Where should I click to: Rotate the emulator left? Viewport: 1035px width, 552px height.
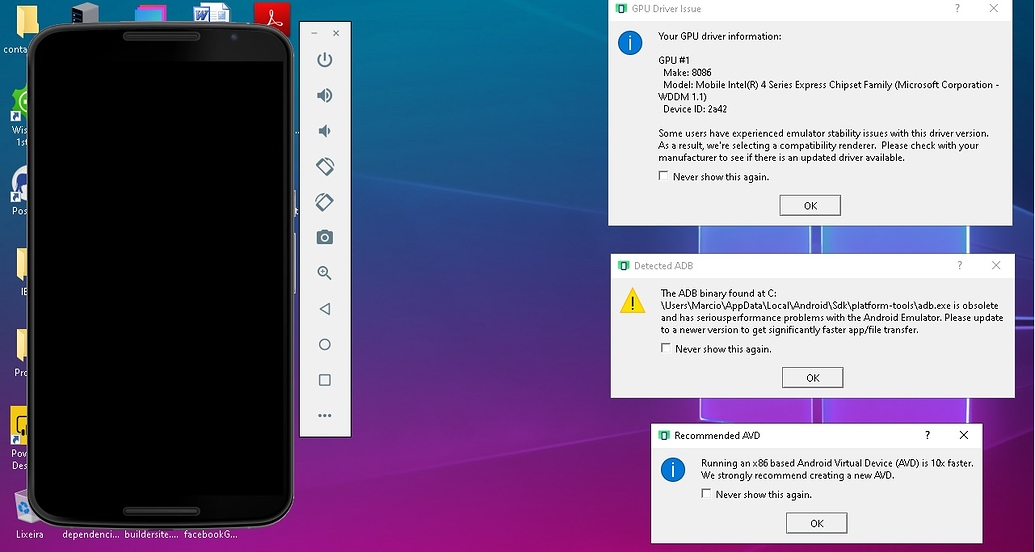pyautogui.click(x=324, y=166)
